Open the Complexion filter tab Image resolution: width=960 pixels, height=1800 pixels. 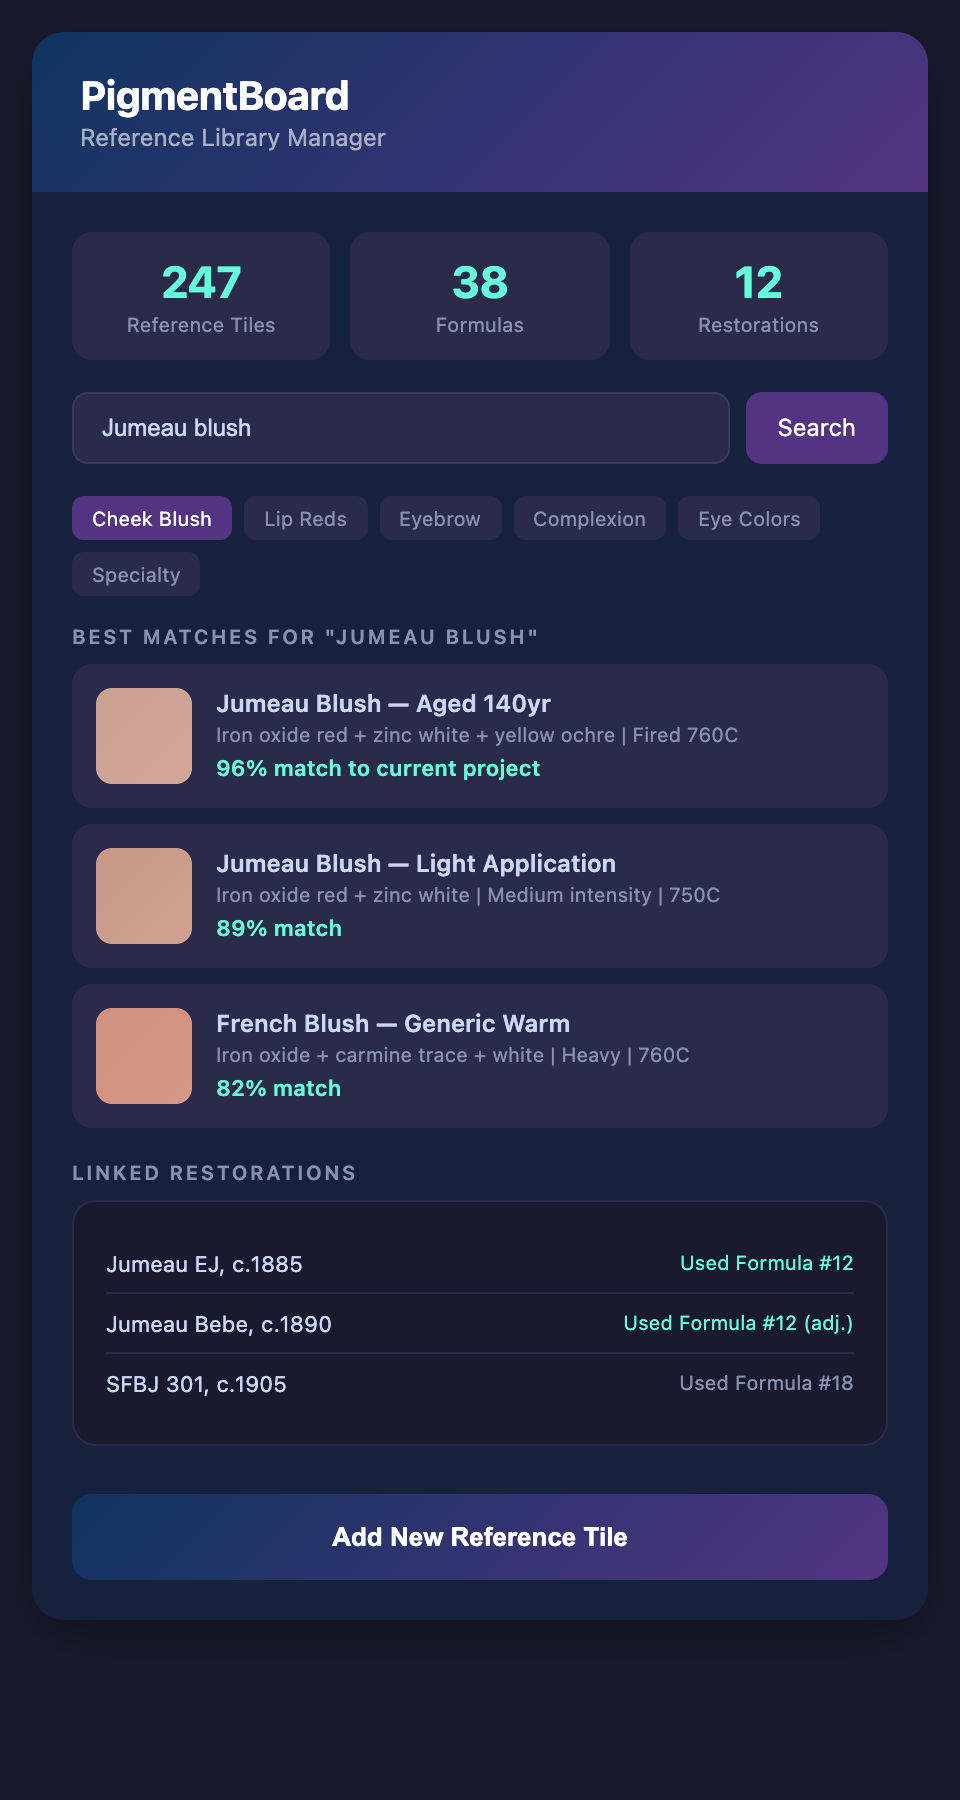[x=589, y=519]
